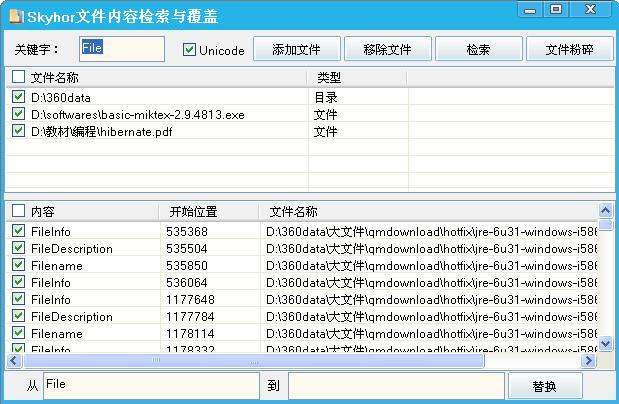Click the 添加文件 (Add File) button
Viewport: 619px width, 404px height.
(296, 49)
